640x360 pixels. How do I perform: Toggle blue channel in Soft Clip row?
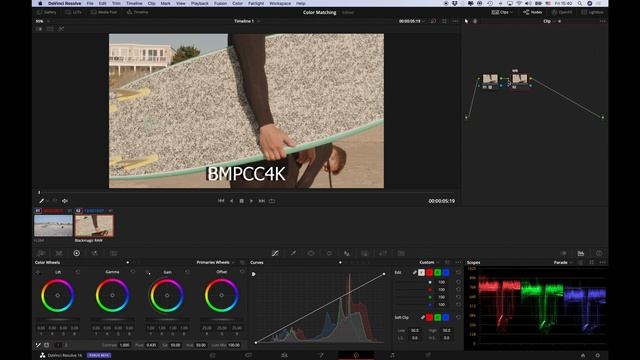tap(446, 317)
